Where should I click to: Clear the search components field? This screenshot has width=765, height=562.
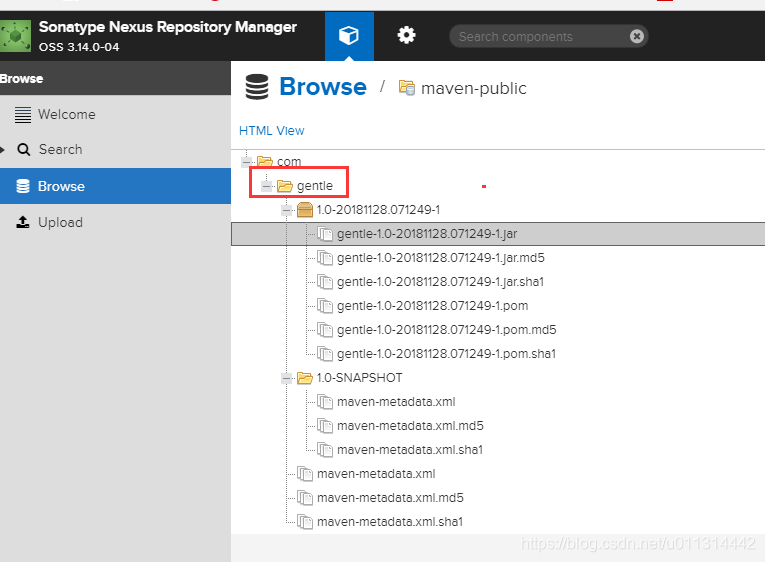(x=637, y=36)
